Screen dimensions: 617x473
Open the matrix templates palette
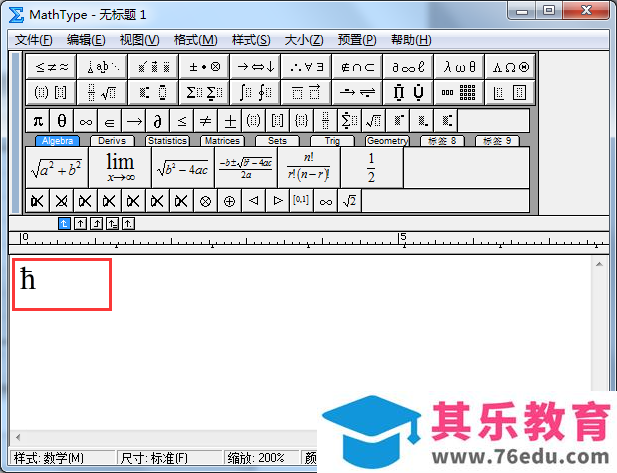tap(459, 92)
